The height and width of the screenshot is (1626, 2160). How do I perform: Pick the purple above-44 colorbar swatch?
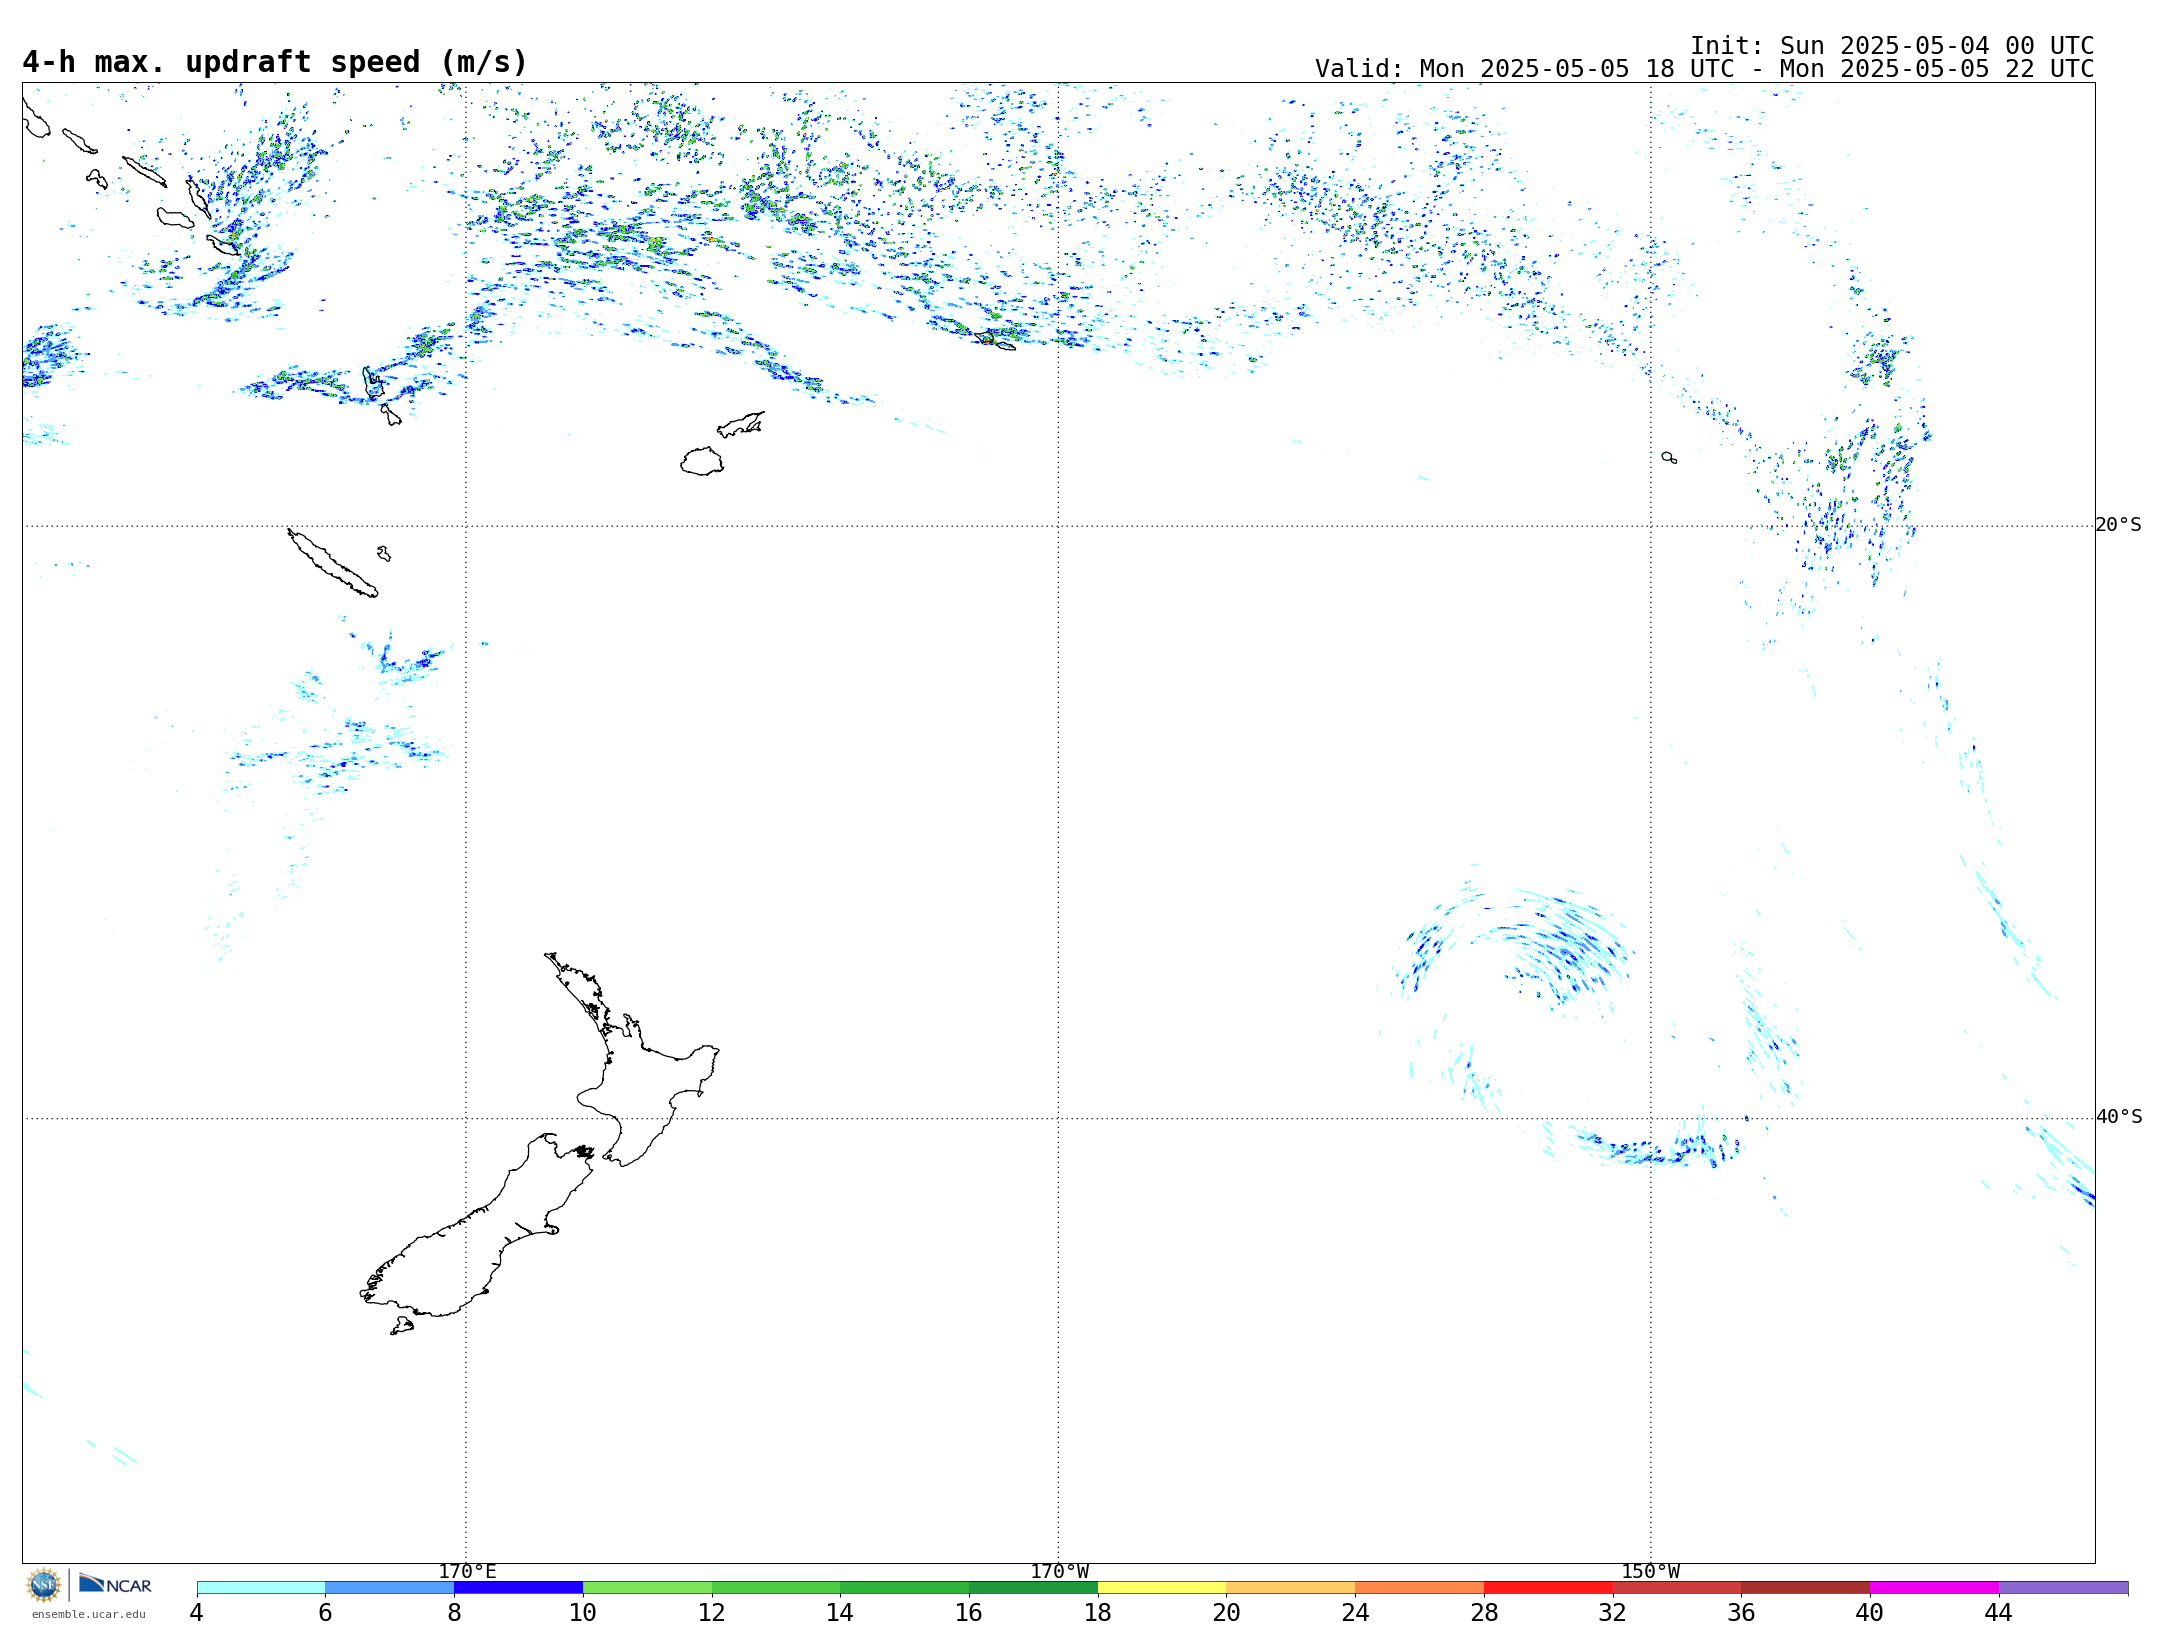[2064, 1588]
